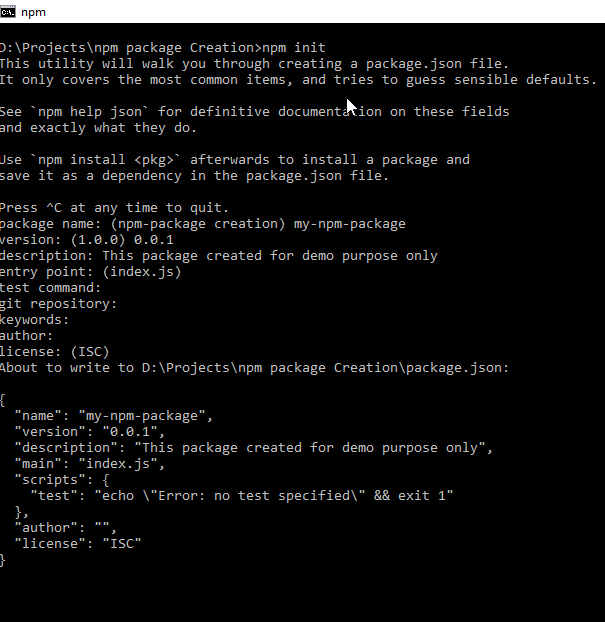Click the npm window title text
This screenshot has height=622, width=605.
coord(33,12)
